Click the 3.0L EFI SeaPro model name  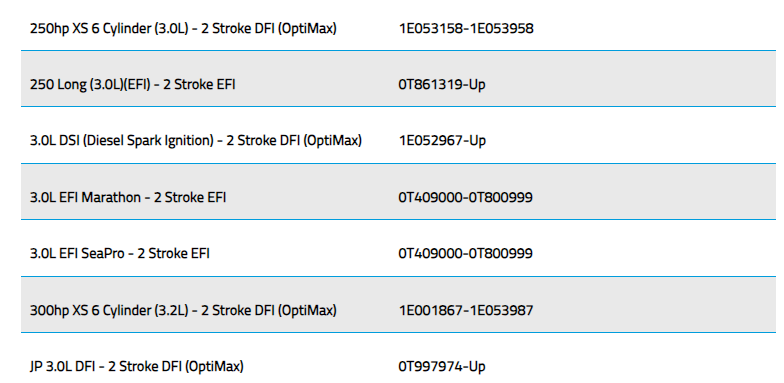(120, 254)
